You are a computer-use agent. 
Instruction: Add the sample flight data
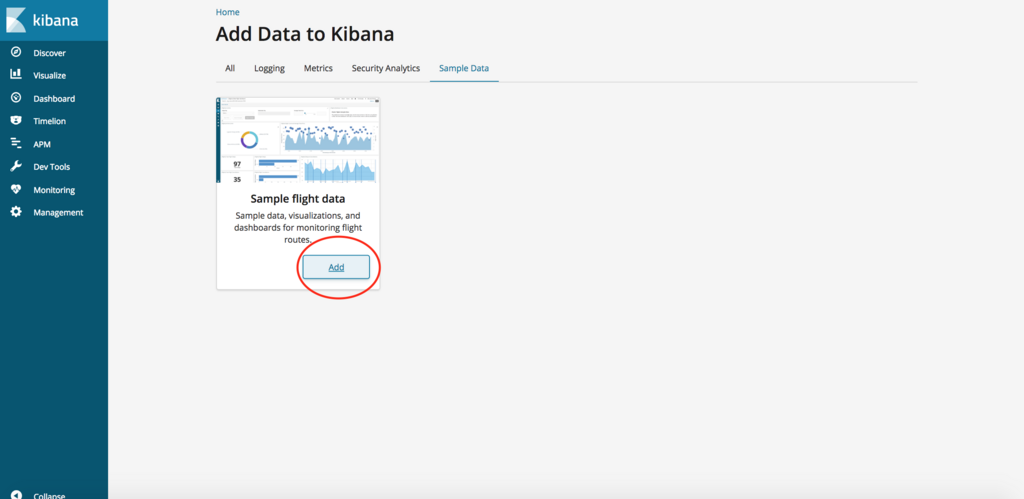336,267
